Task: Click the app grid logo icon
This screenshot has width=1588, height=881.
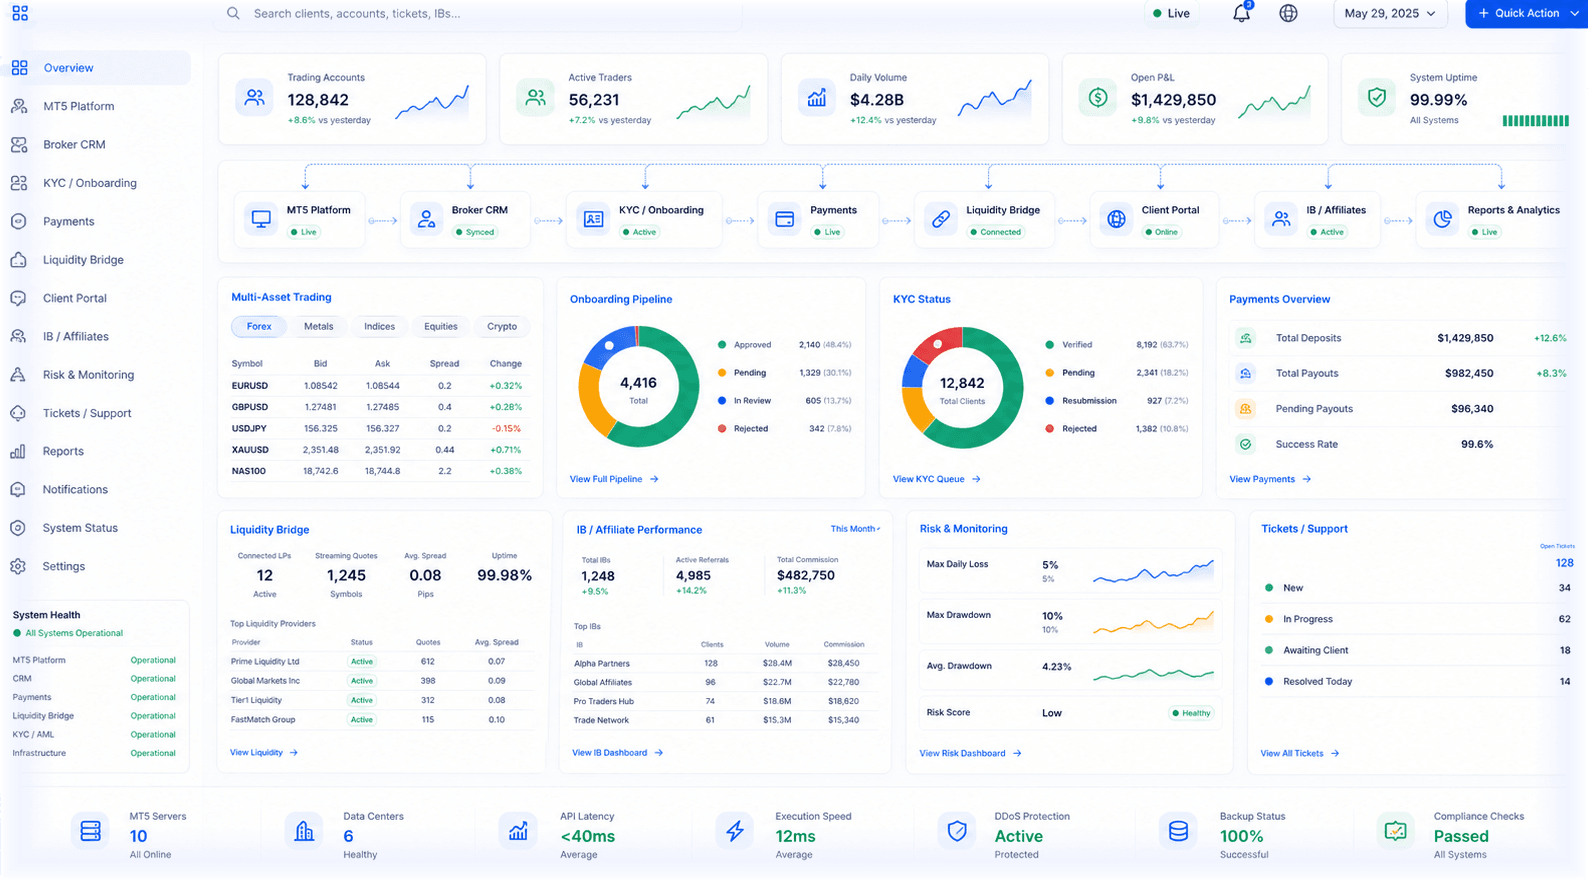Action: [x=20, y=13]
